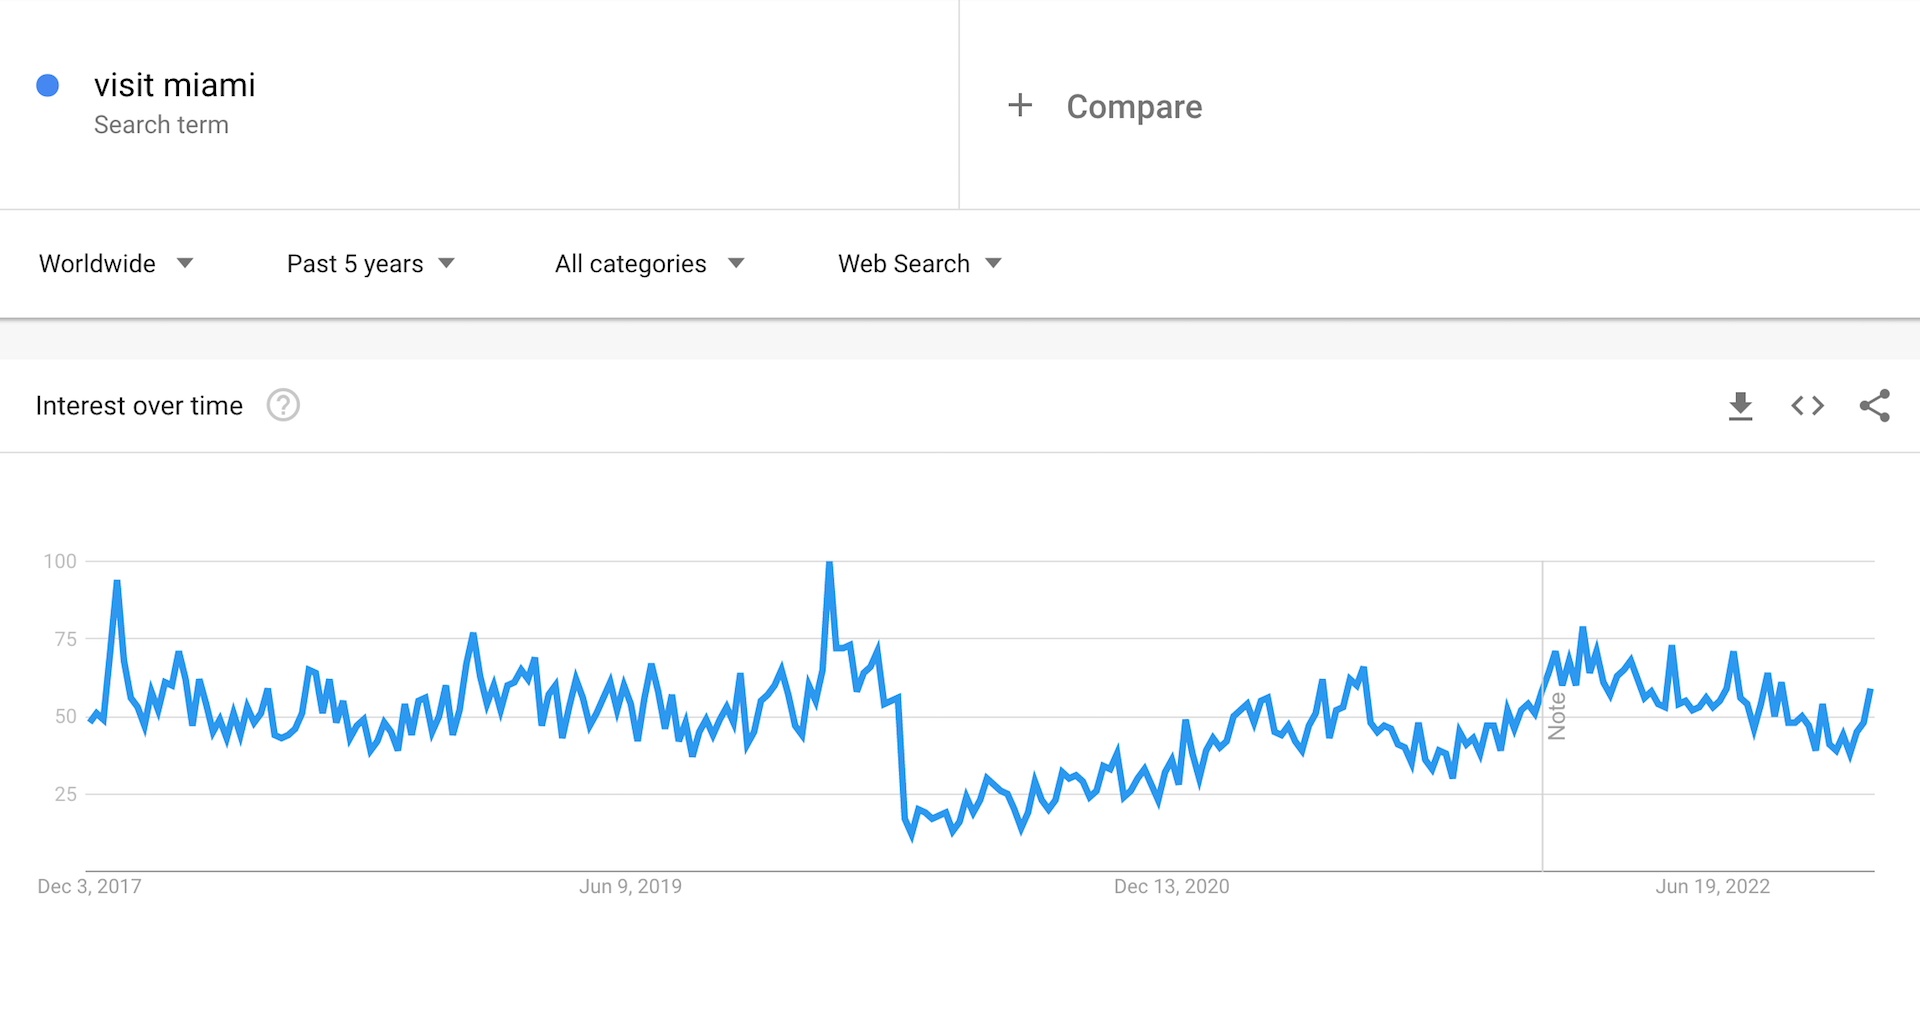Click the embed code icon
1920x1013 pixels.
[1807, 405]
